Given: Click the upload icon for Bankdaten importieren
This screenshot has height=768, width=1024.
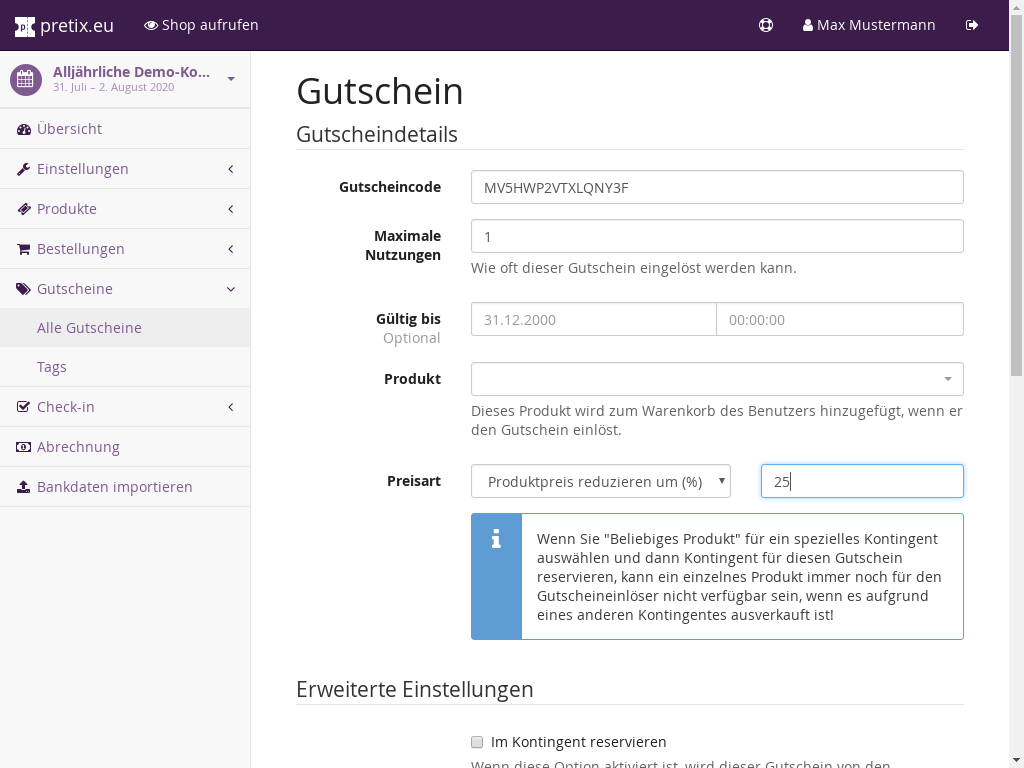Looking at the screenshot, I should (24, 487).
